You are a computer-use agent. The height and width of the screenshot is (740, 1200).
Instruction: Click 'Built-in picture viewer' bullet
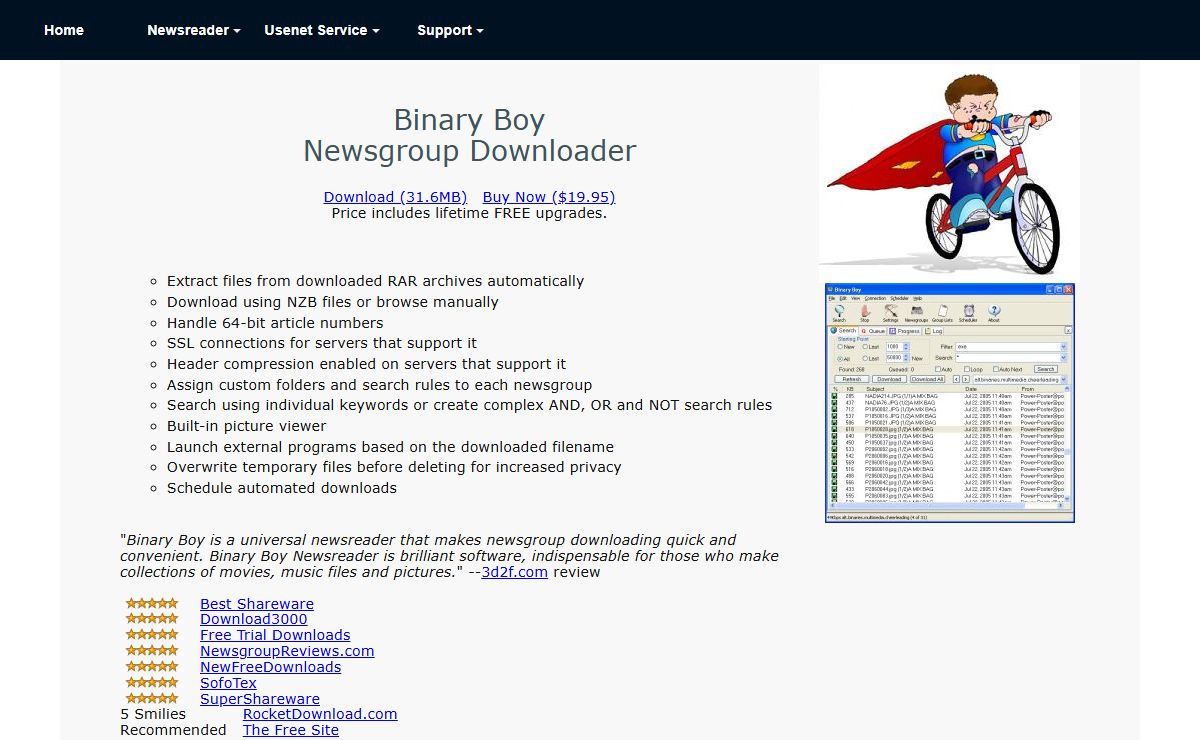[247, 426]
